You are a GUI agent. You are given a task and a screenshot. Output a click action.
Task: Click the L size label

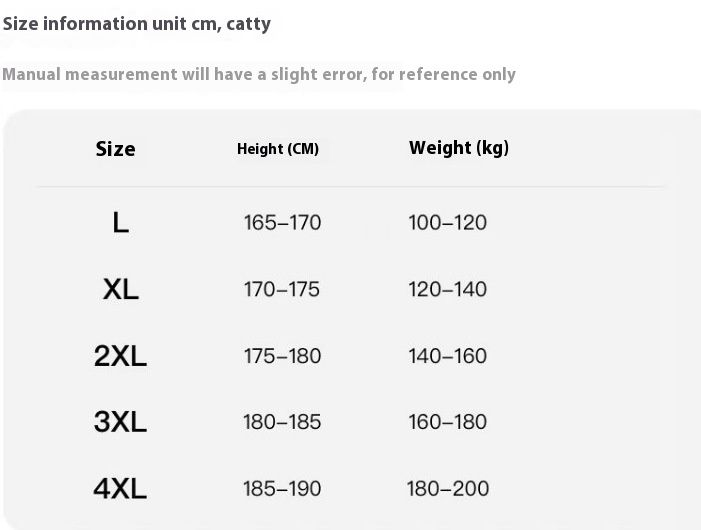pyautogui.click(x=120, y=222)
